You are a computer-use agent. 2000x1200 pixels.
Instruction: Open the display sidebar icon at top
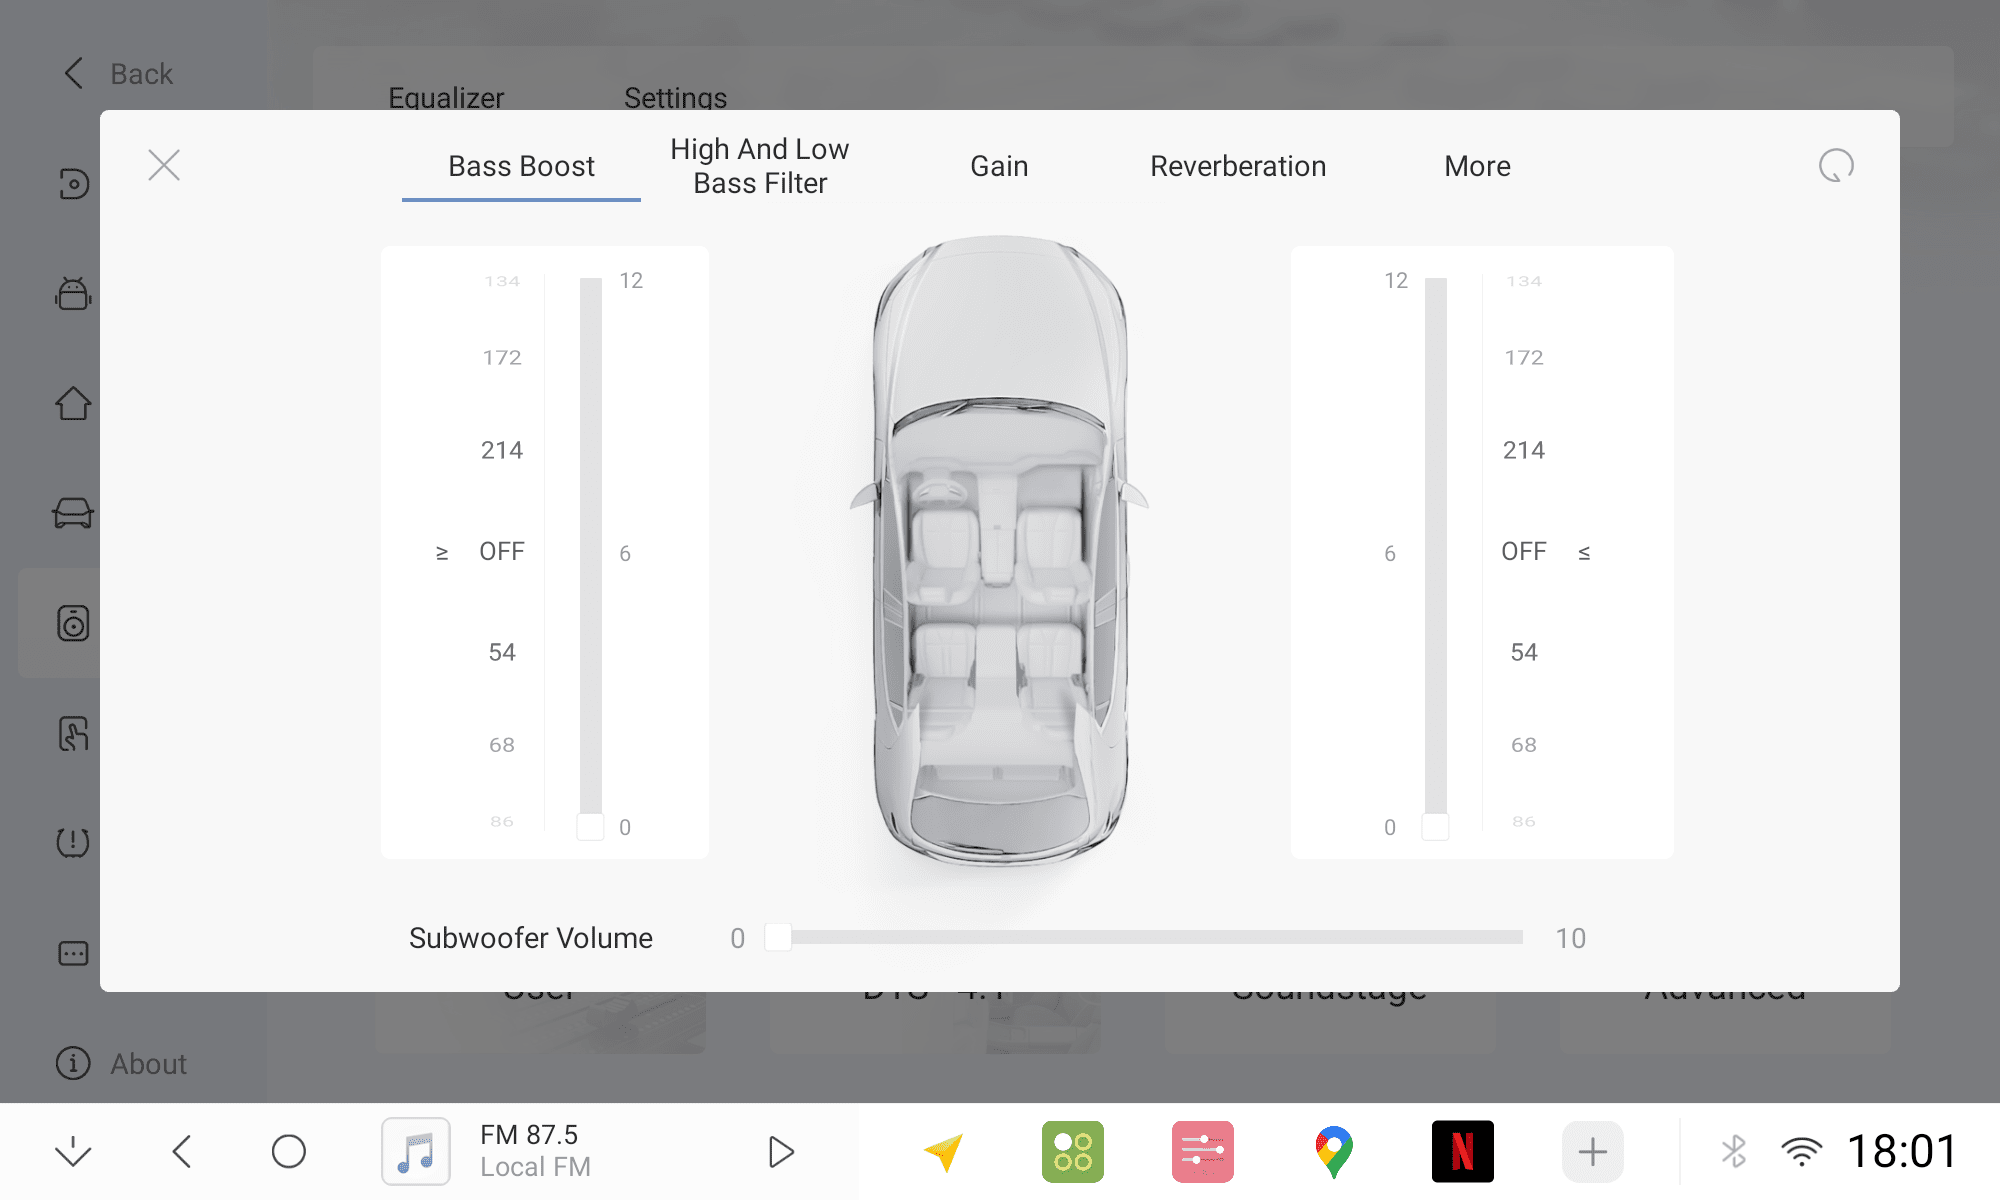(x=73, y=184)
